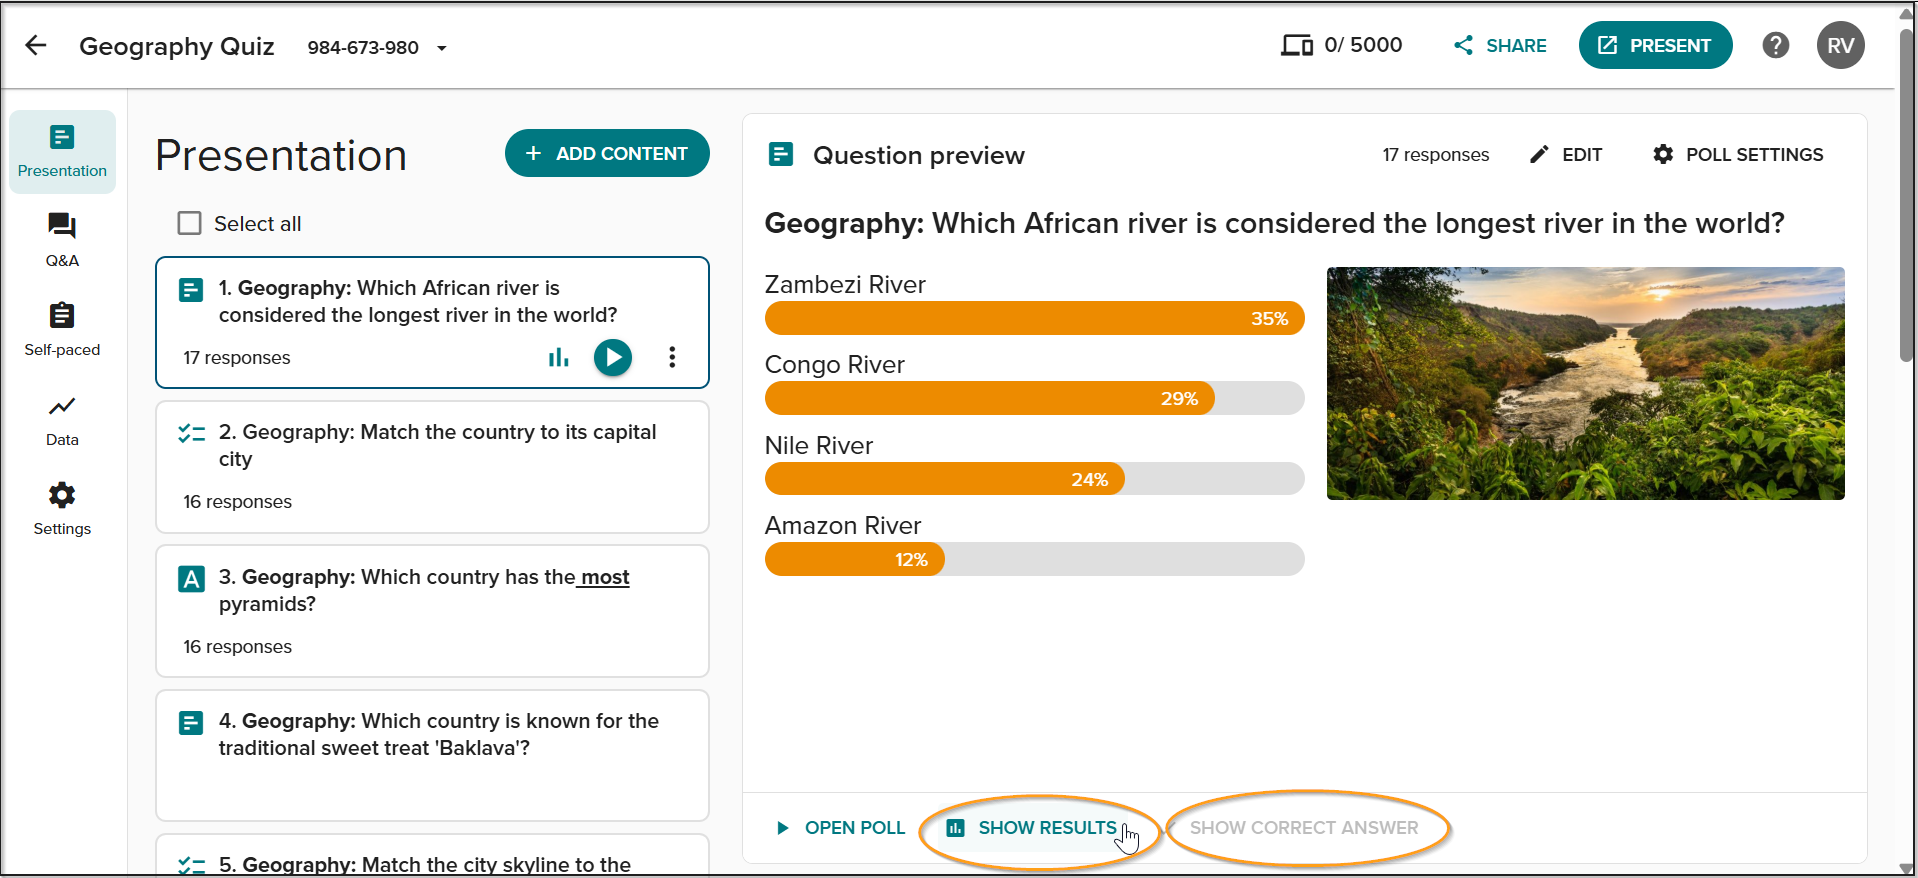The height and width of the screenshot is (878, 1918).
Task: Open the event code 984-673-980 dropdown
Action: tap(377, 47)
